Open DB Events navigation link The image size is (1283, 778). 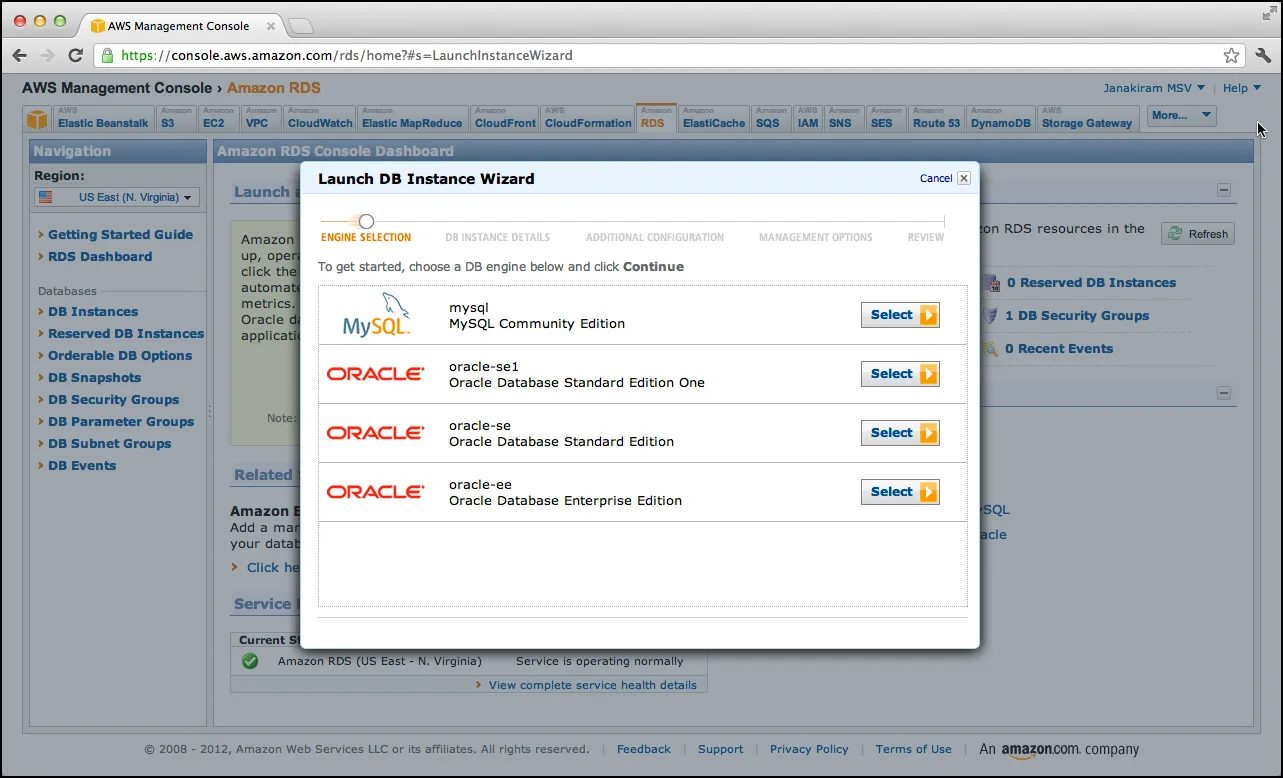pyautogui.click(x=82, y=465)
